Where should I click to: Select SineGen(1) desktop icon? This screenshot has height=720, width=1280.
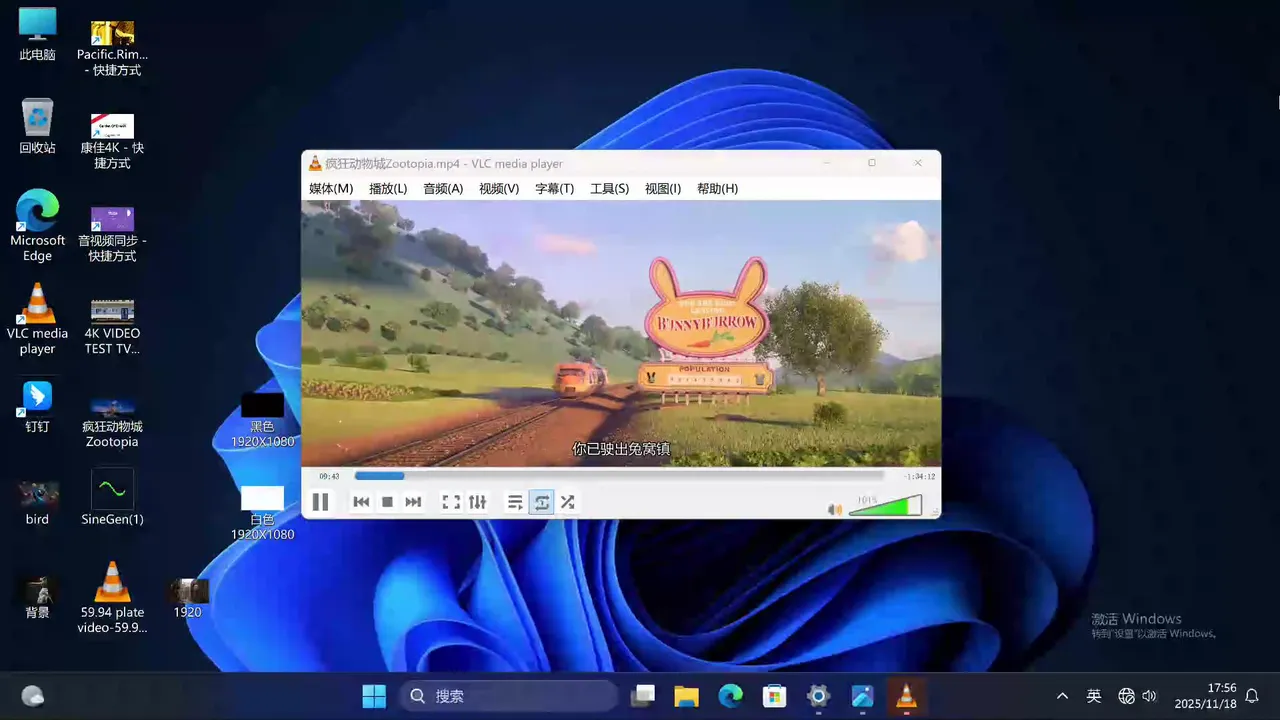tap(112, 498)
